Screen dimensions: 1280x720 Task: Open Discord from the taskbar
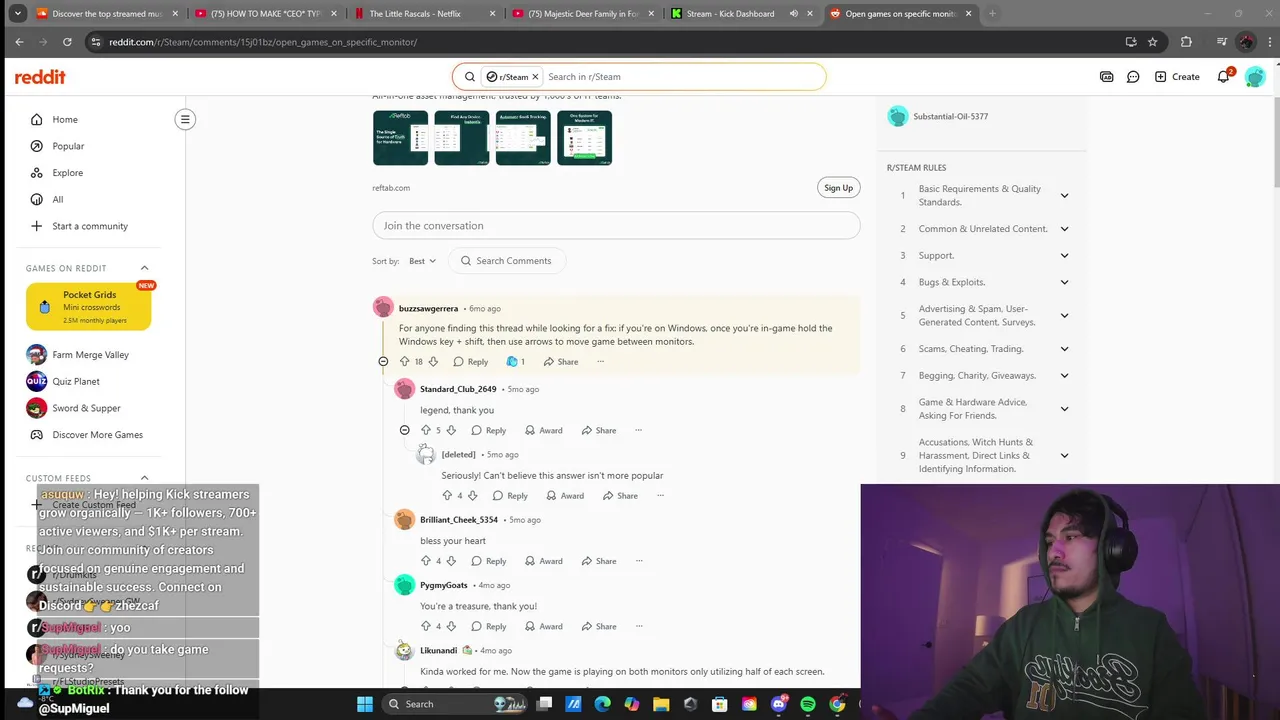[x=779, y=704]
